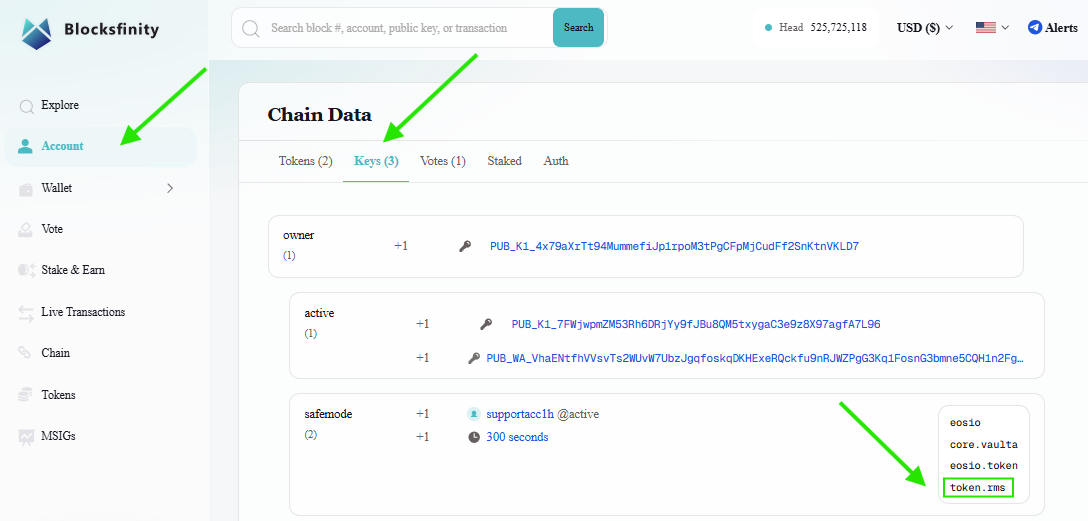Click the active permission label
1088x521 pixels.
tap(319, 313)
